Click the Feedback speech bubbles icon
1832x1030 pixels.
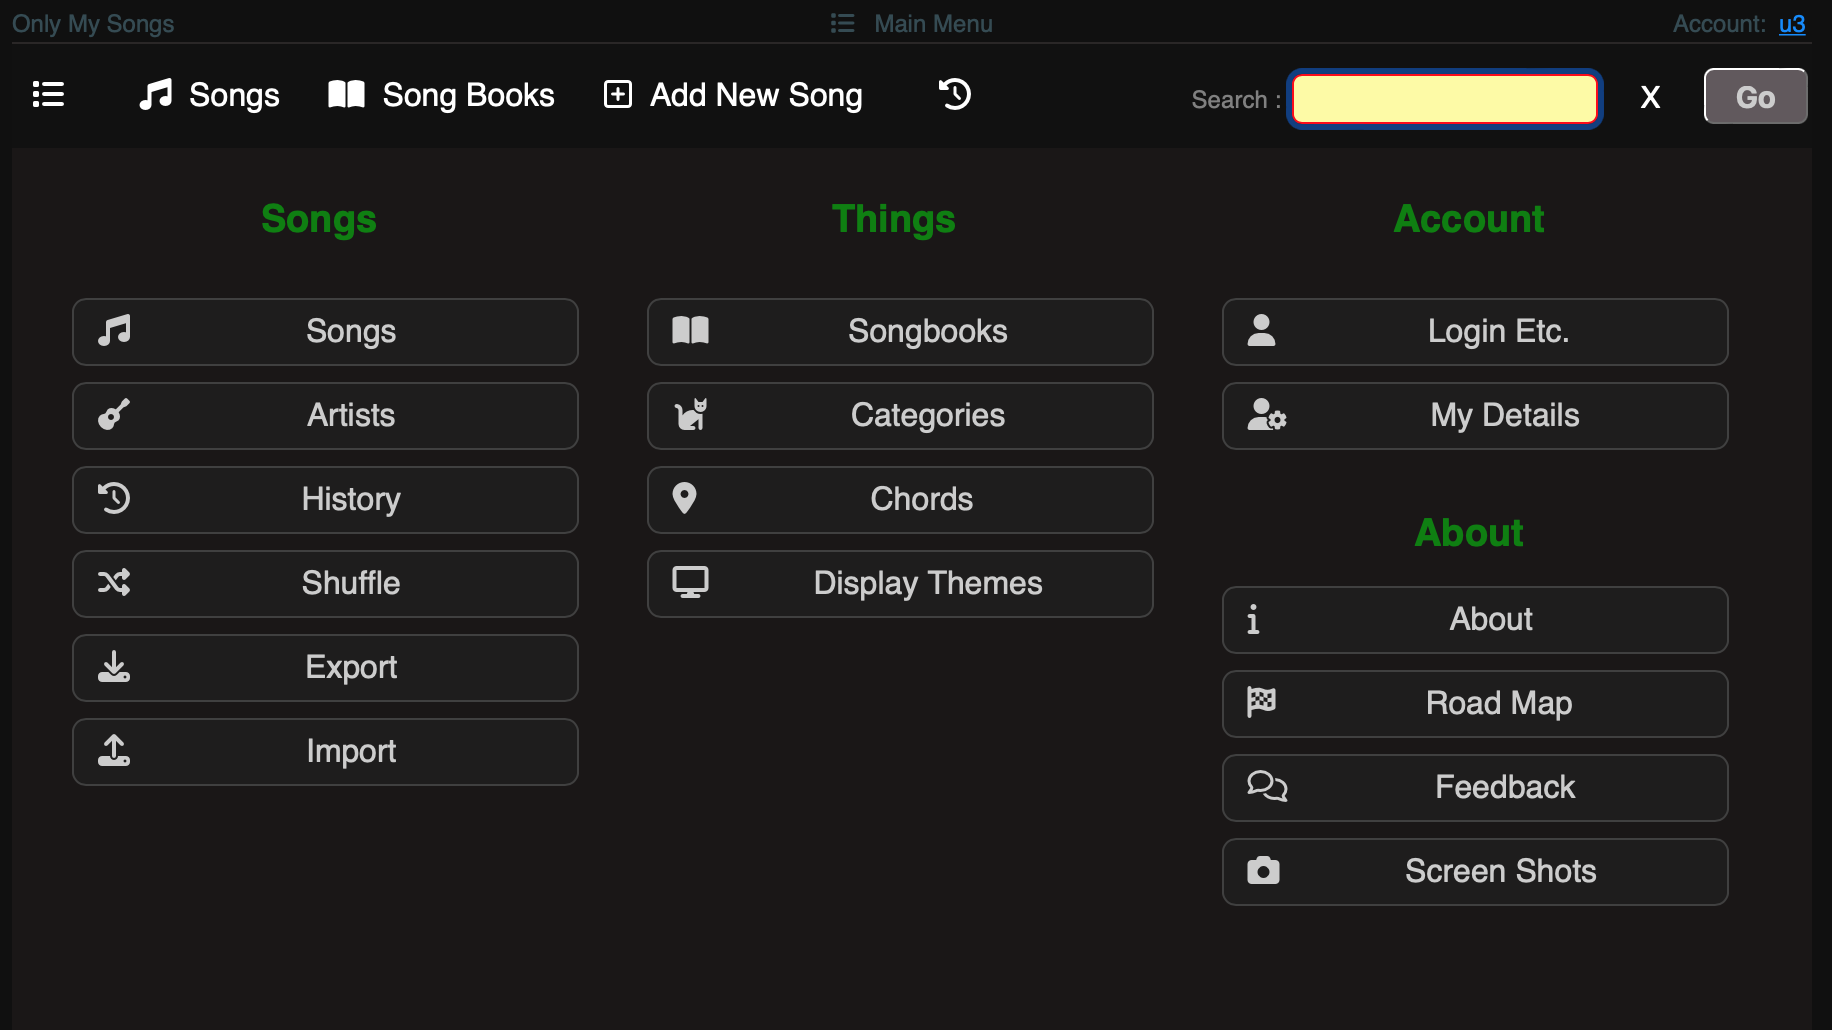1266,787
